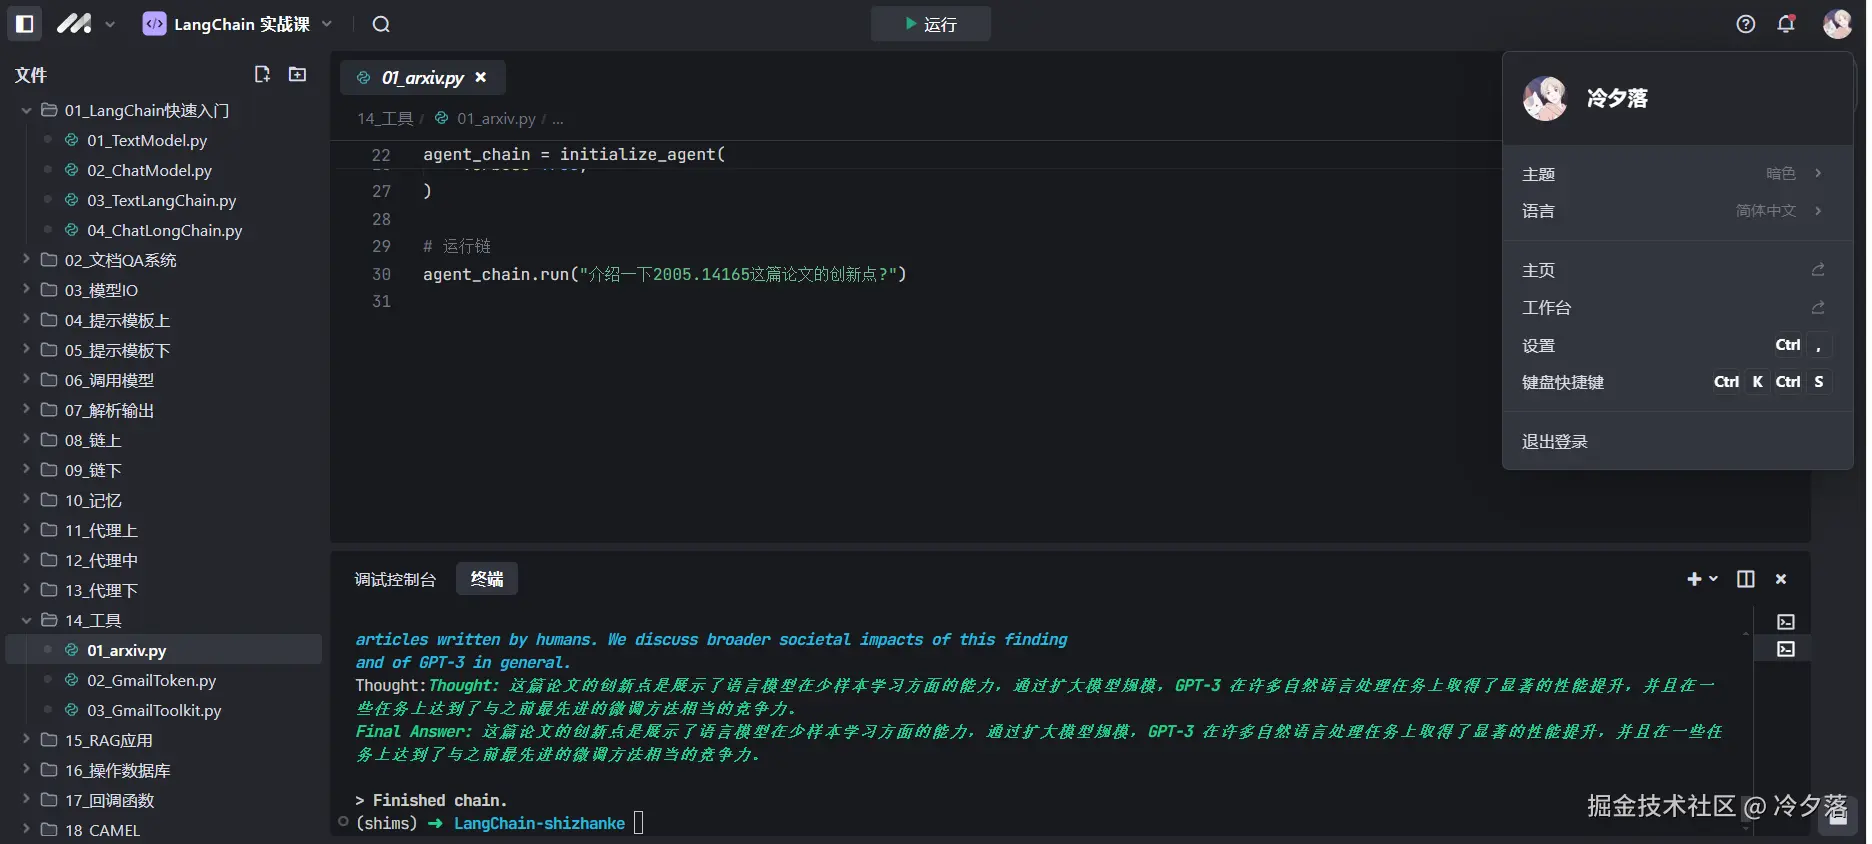Toggle the sidebar panel icon
Image resolution: width=1872 pixels, height=844 pixels.
[x=25, y=24]
